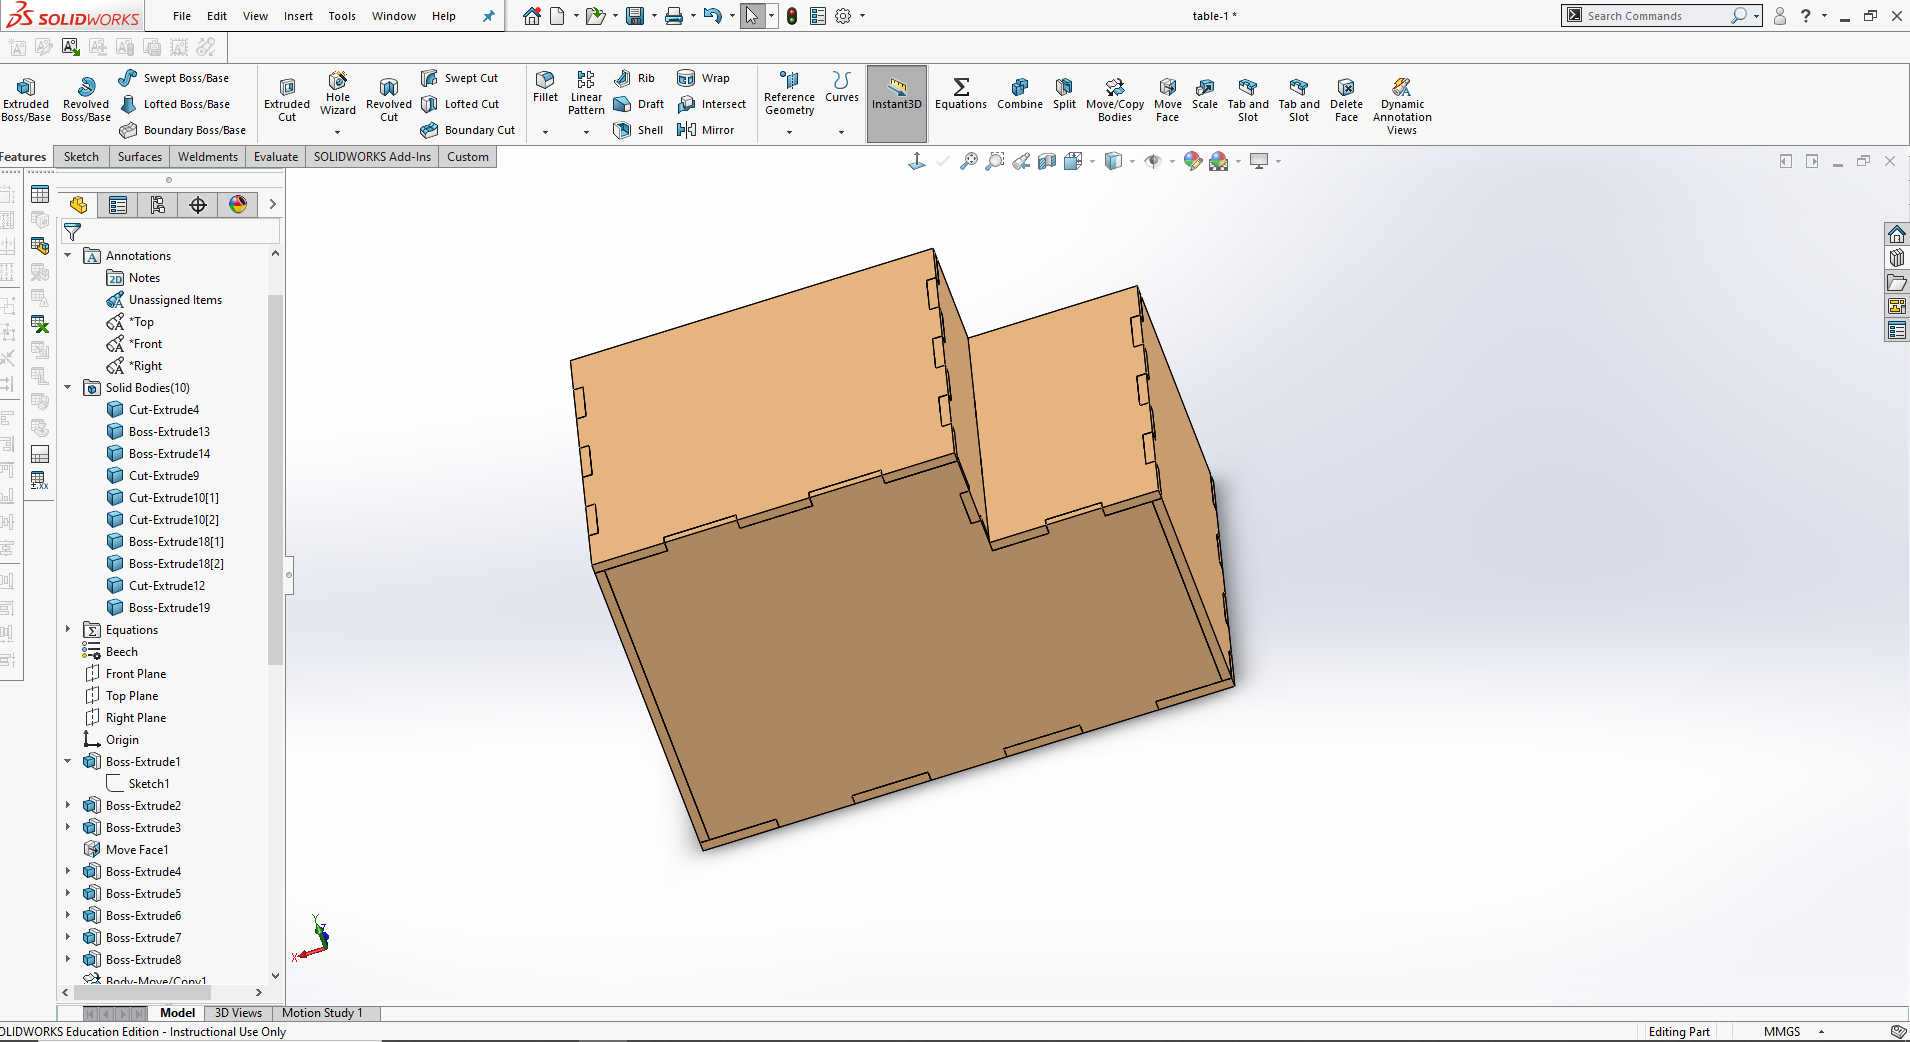This screenshot has height=1042, width=1910.
Task: Expand the Equations folder
Action: [x=68, y=629]
